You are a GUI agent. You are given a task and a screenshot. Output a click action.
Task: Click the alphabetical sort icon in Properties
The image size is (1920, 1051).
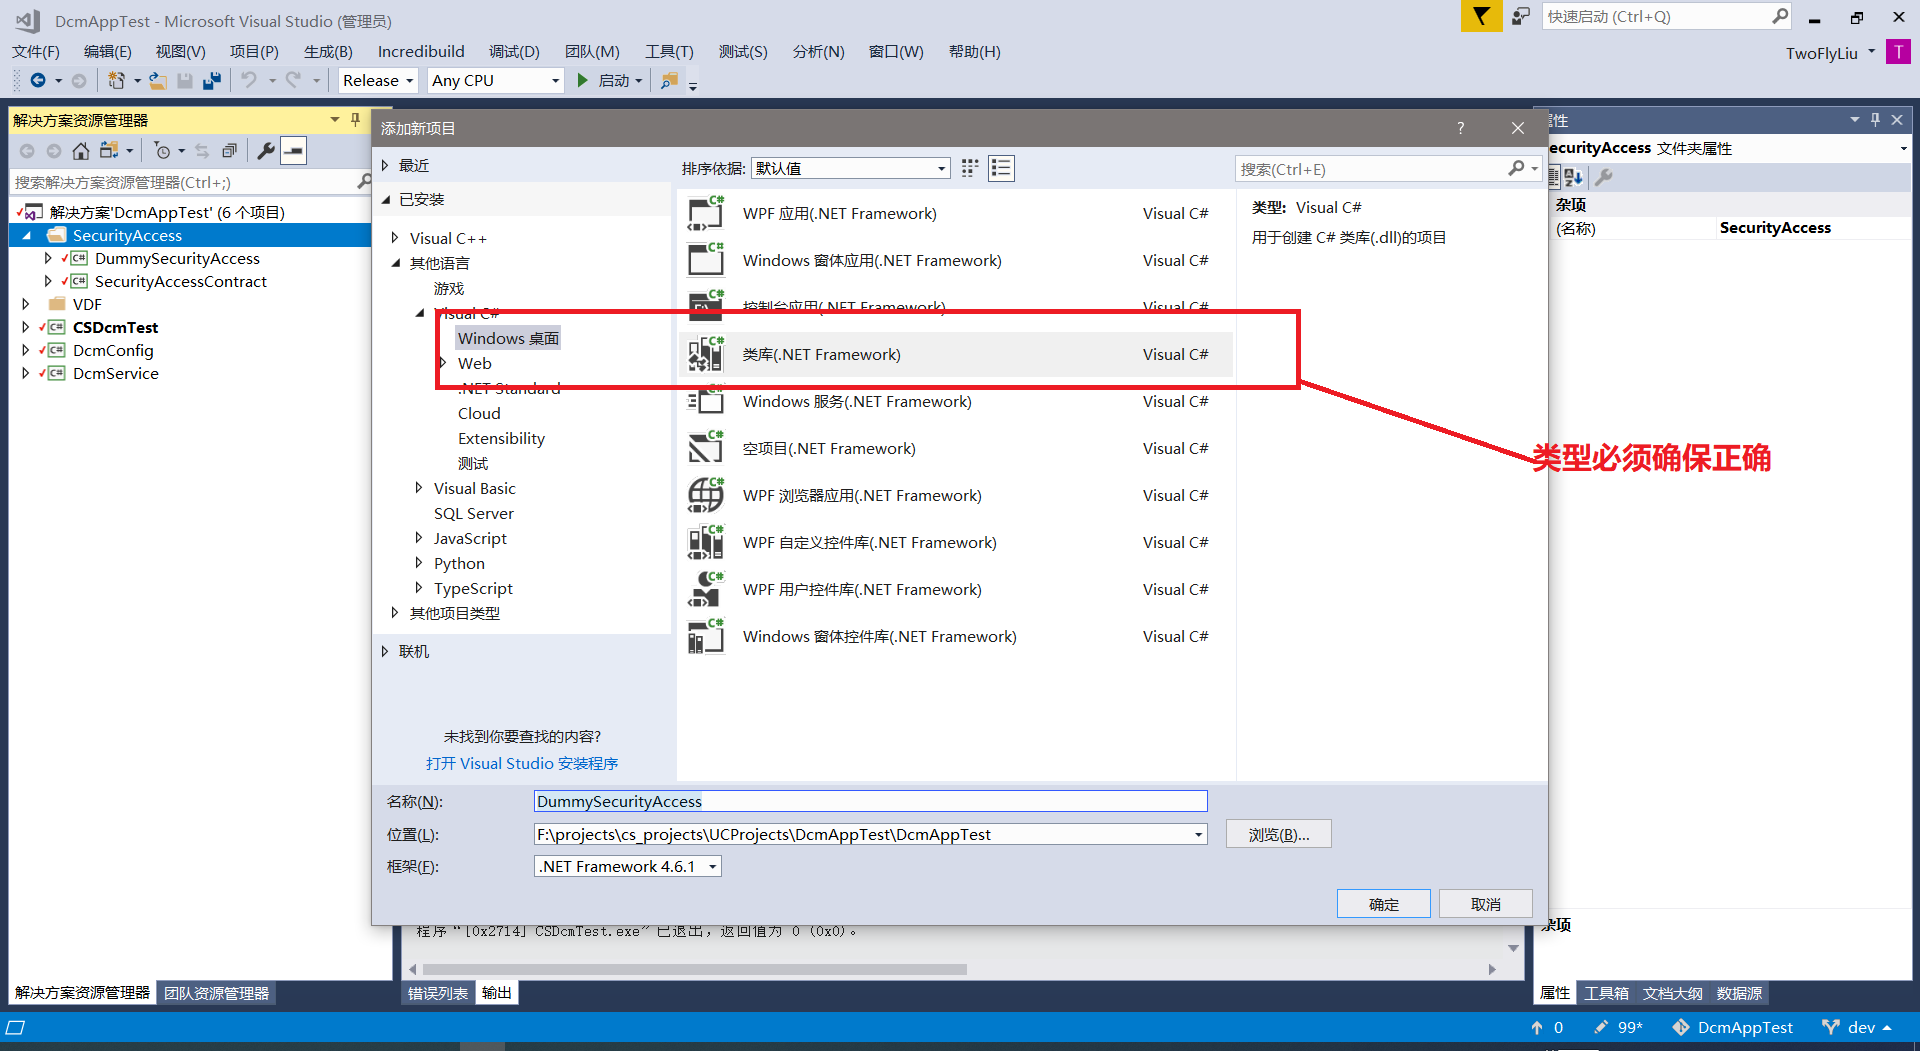[x=1574, y=177]
